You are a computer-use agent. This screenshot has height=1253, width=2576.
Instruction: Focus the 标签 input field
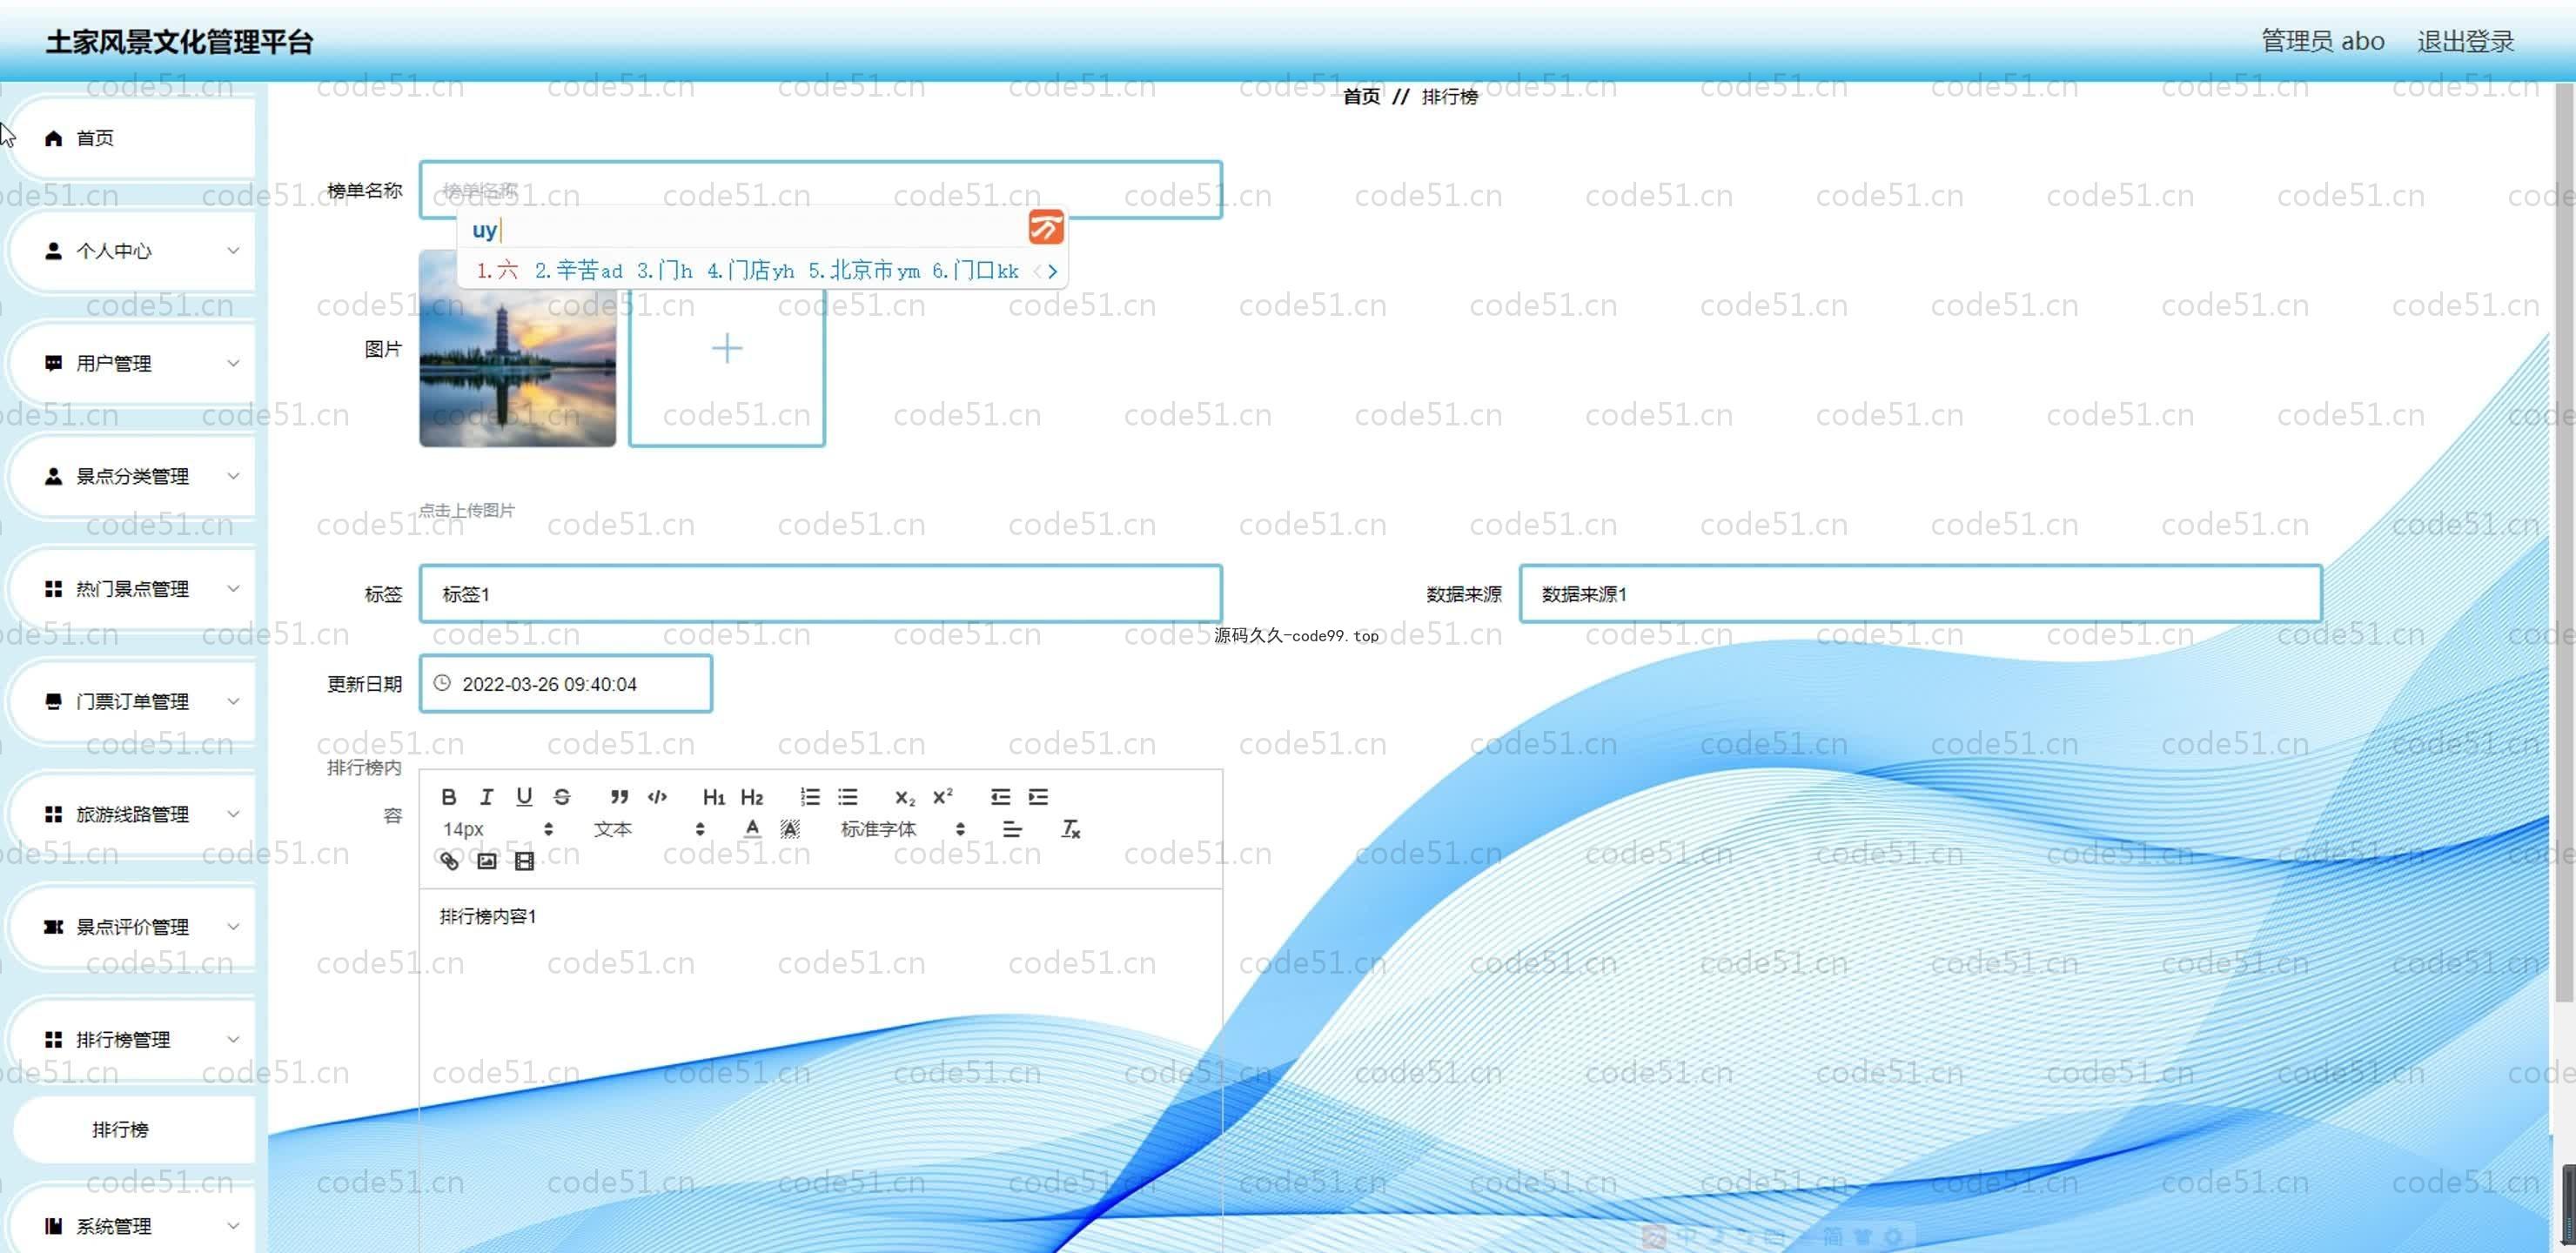click(x=820, y=594)
